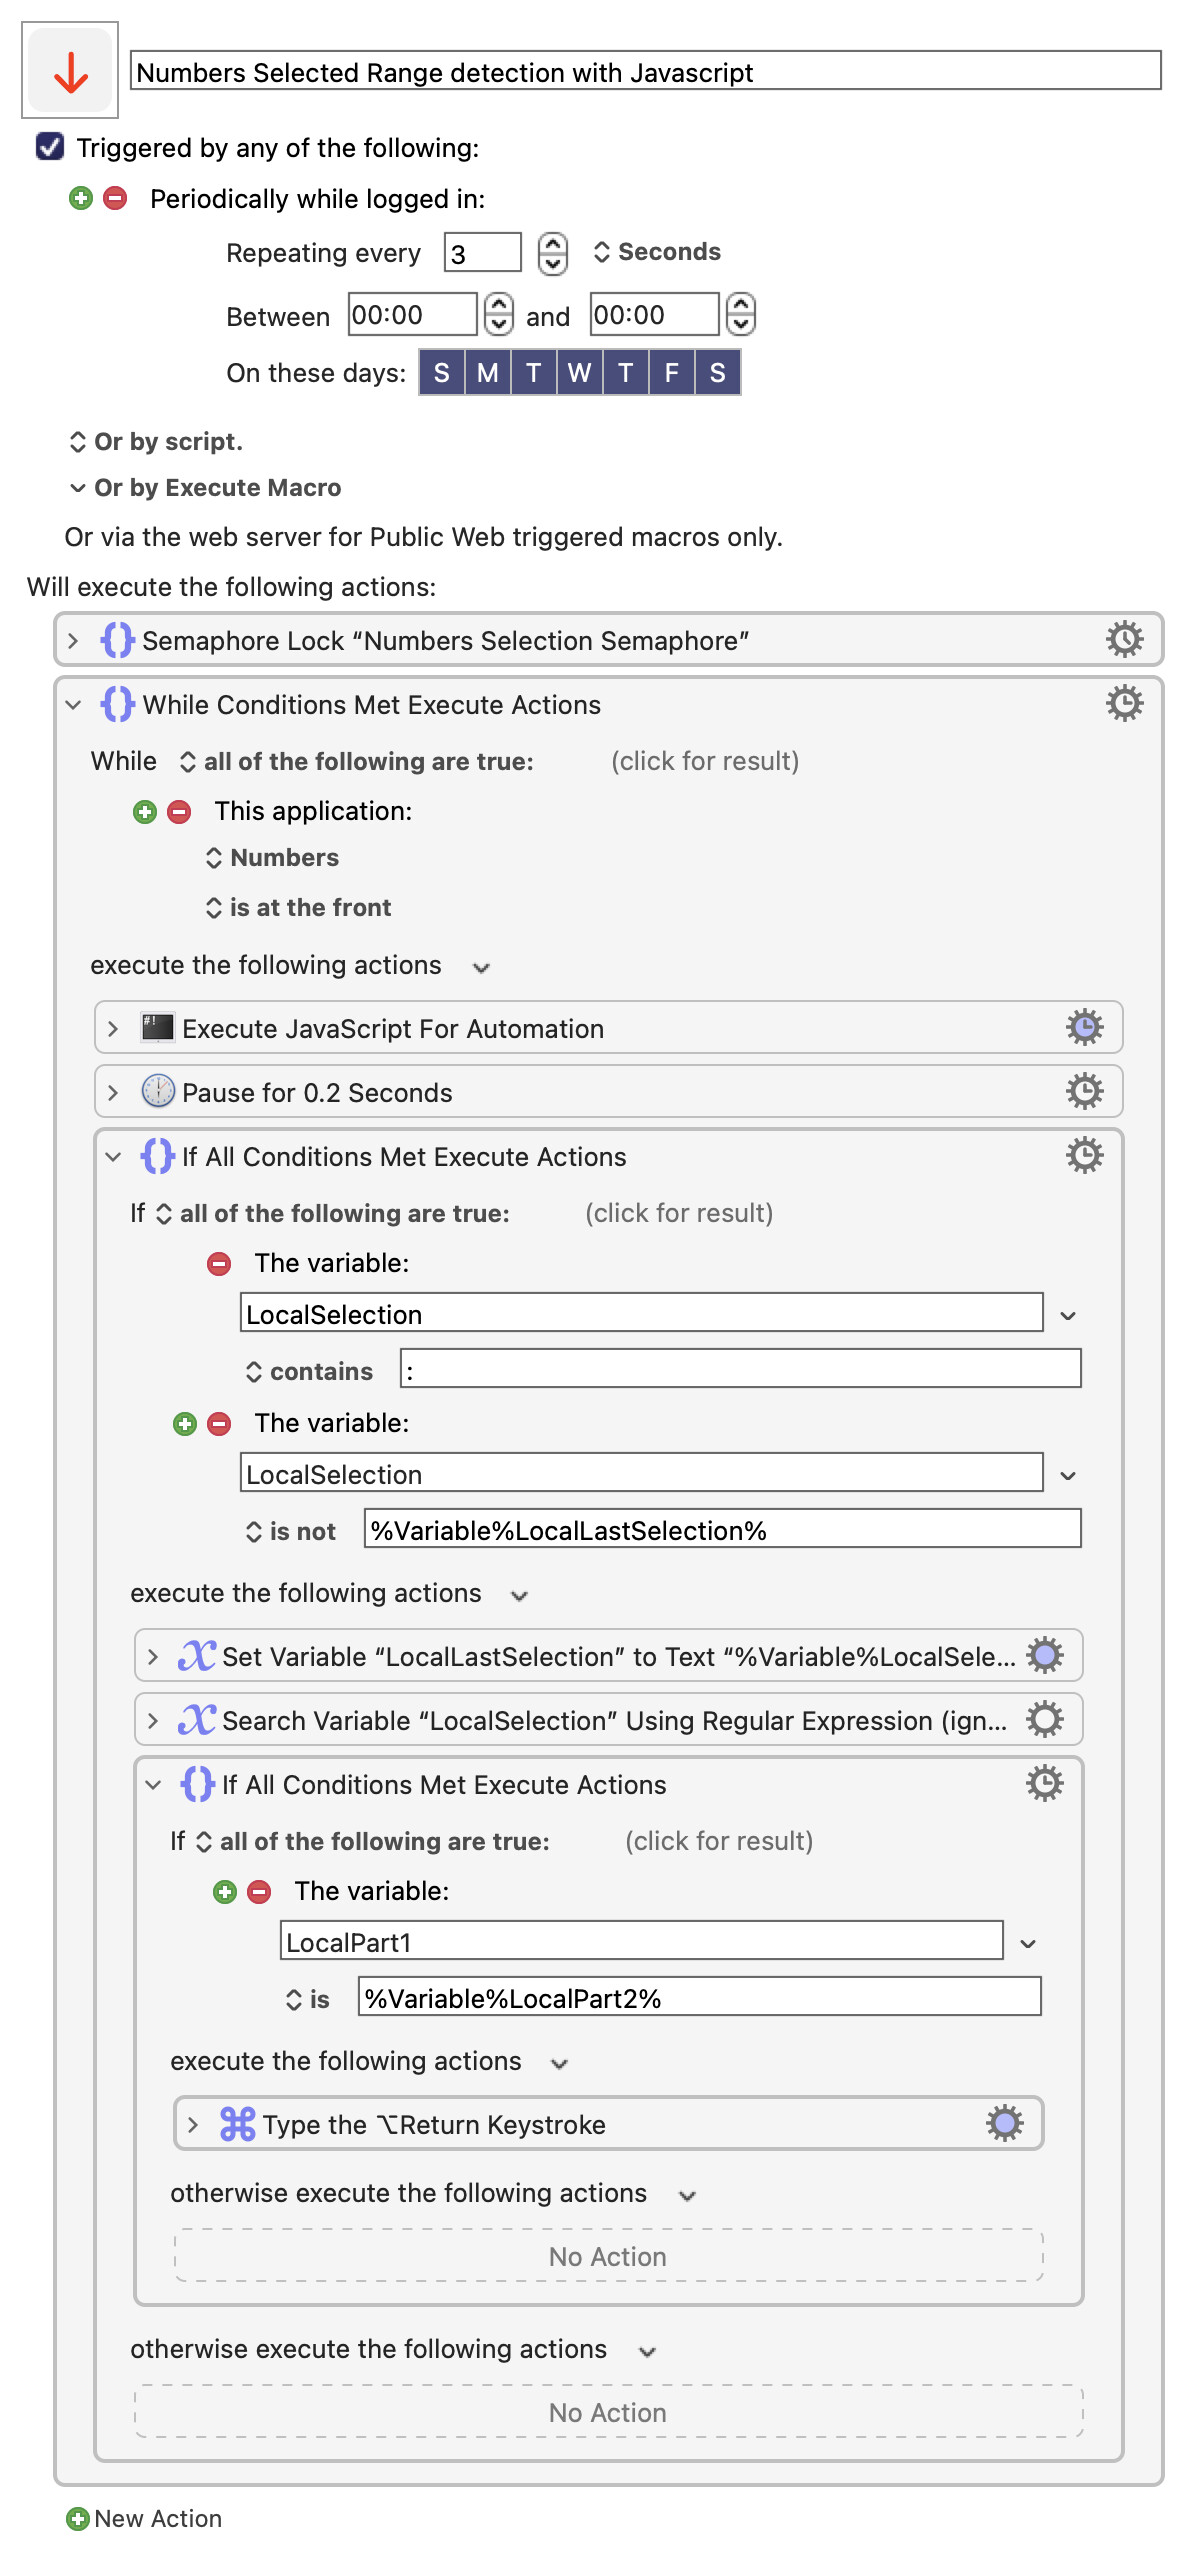Open the 'Or by script.' popup
Viewport: 1186px width, 2552px height.
tap(156, 441)
